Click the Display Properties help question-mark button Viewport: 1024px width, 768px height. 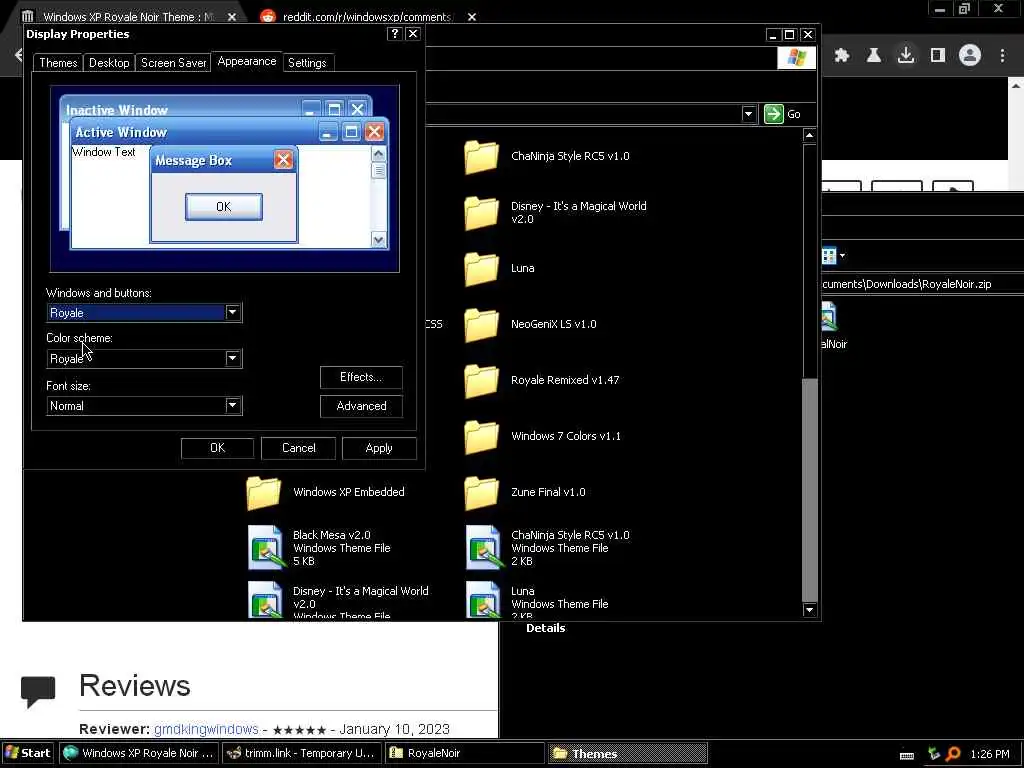(x=394, y=33)
